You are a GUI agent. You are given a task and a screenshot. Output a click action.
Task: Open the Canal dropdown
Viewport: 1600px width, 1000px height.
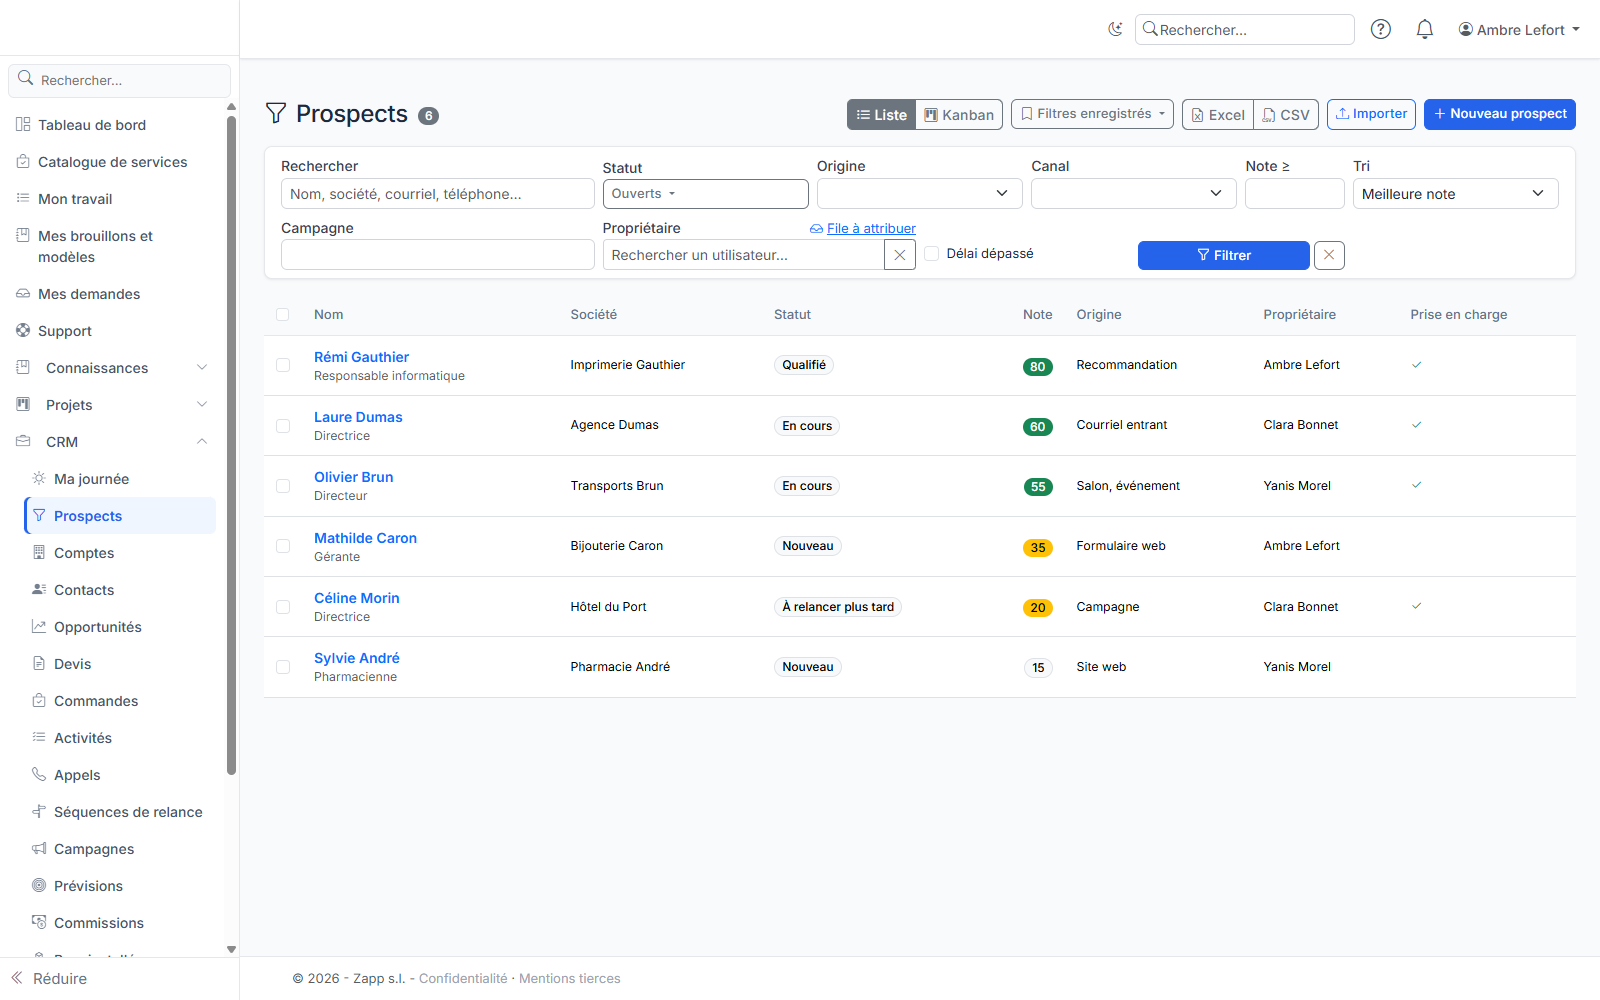pyautogui.click(x=1134, y=193)
